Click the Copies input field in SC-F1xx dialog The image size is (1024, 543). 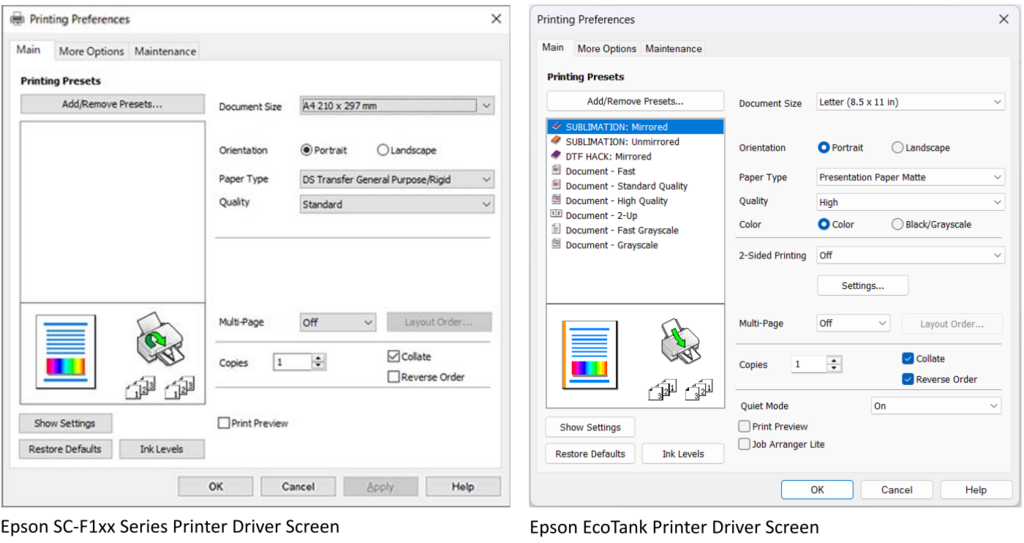tap(292, 362)
